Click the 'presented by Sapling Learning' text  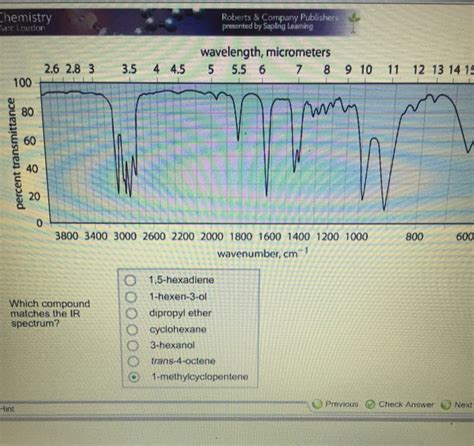click(x=267, y=27)
